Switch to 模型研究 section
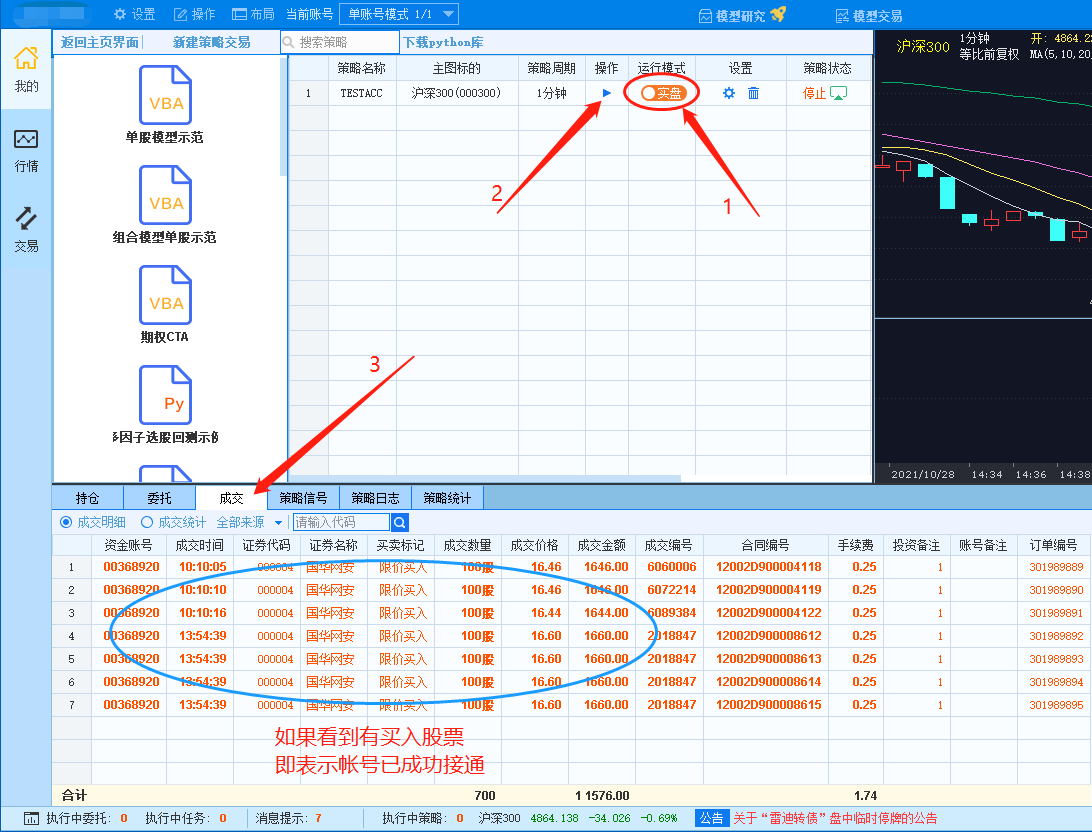Viewport: 1092px width, 832px height. tap(740, 15)
